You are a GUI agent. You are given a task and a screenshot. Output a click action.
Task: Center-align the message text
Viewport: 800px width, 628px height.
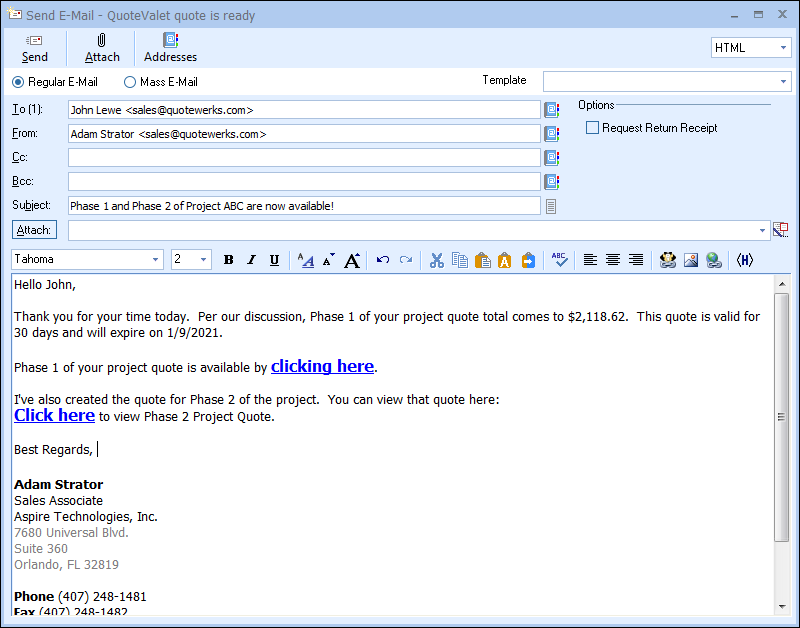pyautogui.click(x=612, y=260)
